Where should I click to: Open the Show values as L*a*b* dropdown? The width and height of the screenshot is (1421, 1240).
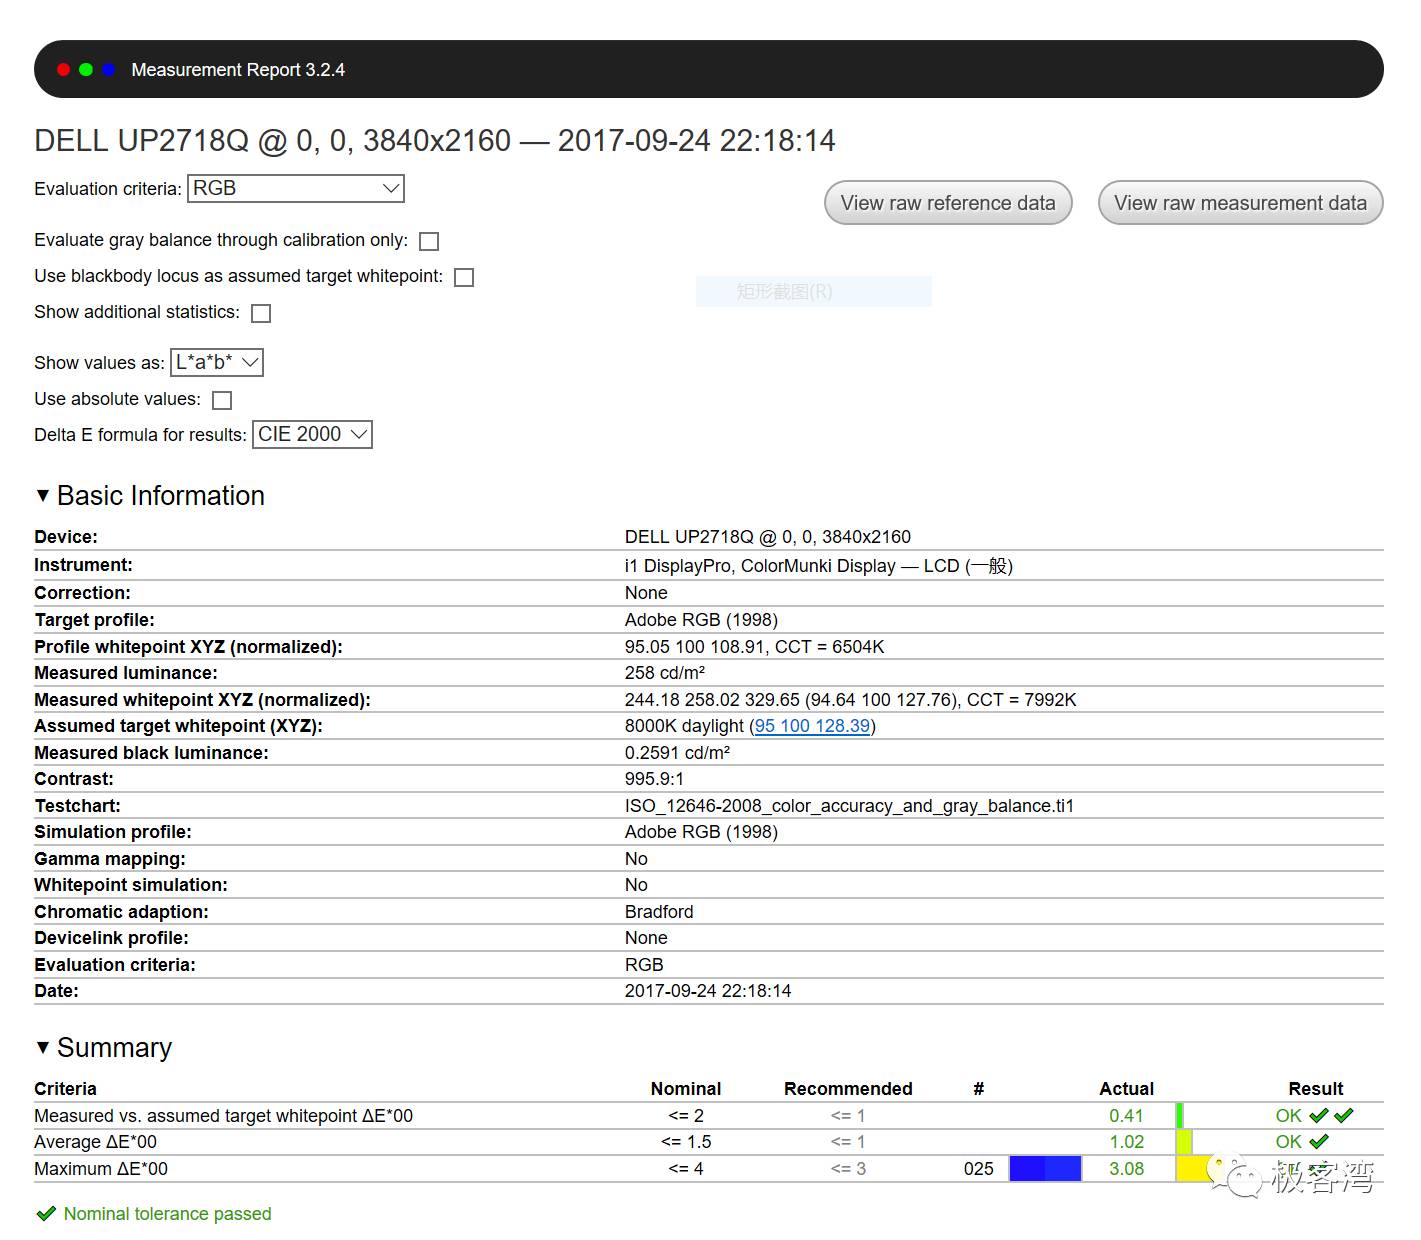(x=217, y=362)
